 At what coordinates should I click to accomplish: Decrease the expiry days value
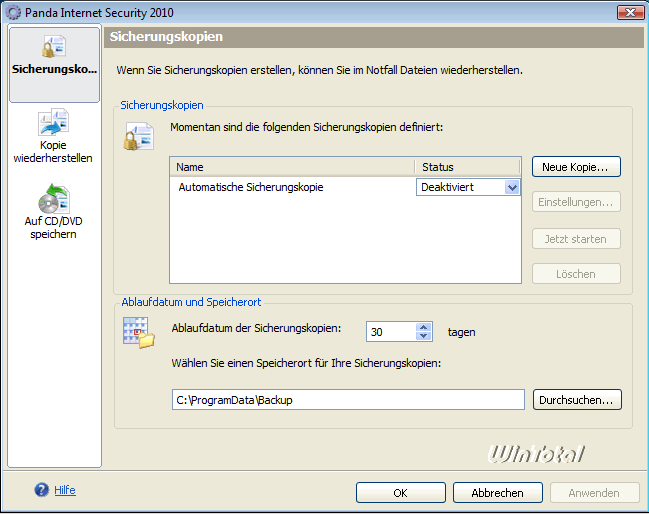point(423,336)
